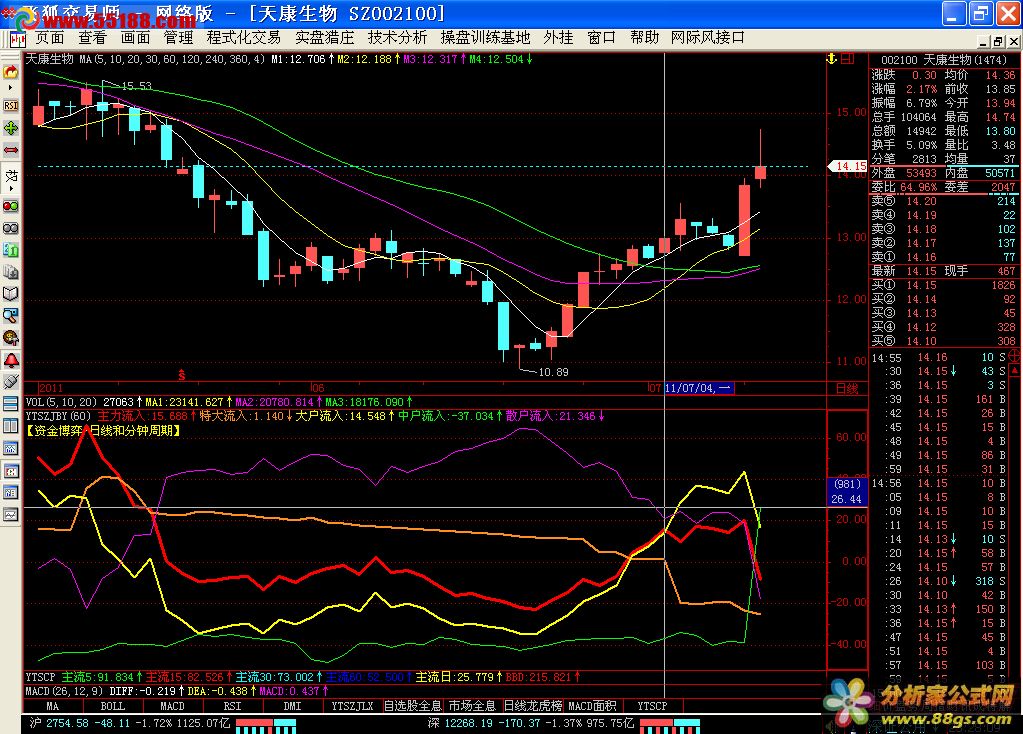Screen dimensions: 1023x734
Task: Switch to the 日线龙虎榜 tab
Action: (533, 706)
